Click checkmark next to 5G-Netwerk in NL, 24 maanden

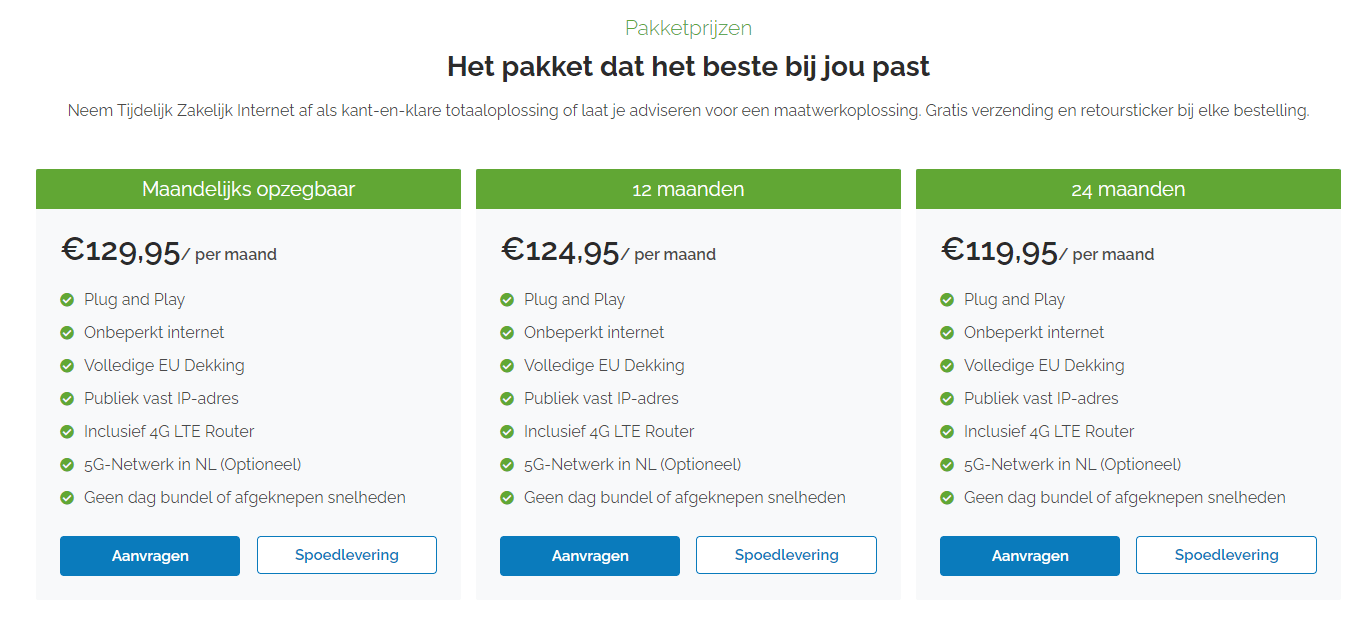pyautogui.click(x=947, y=465)
